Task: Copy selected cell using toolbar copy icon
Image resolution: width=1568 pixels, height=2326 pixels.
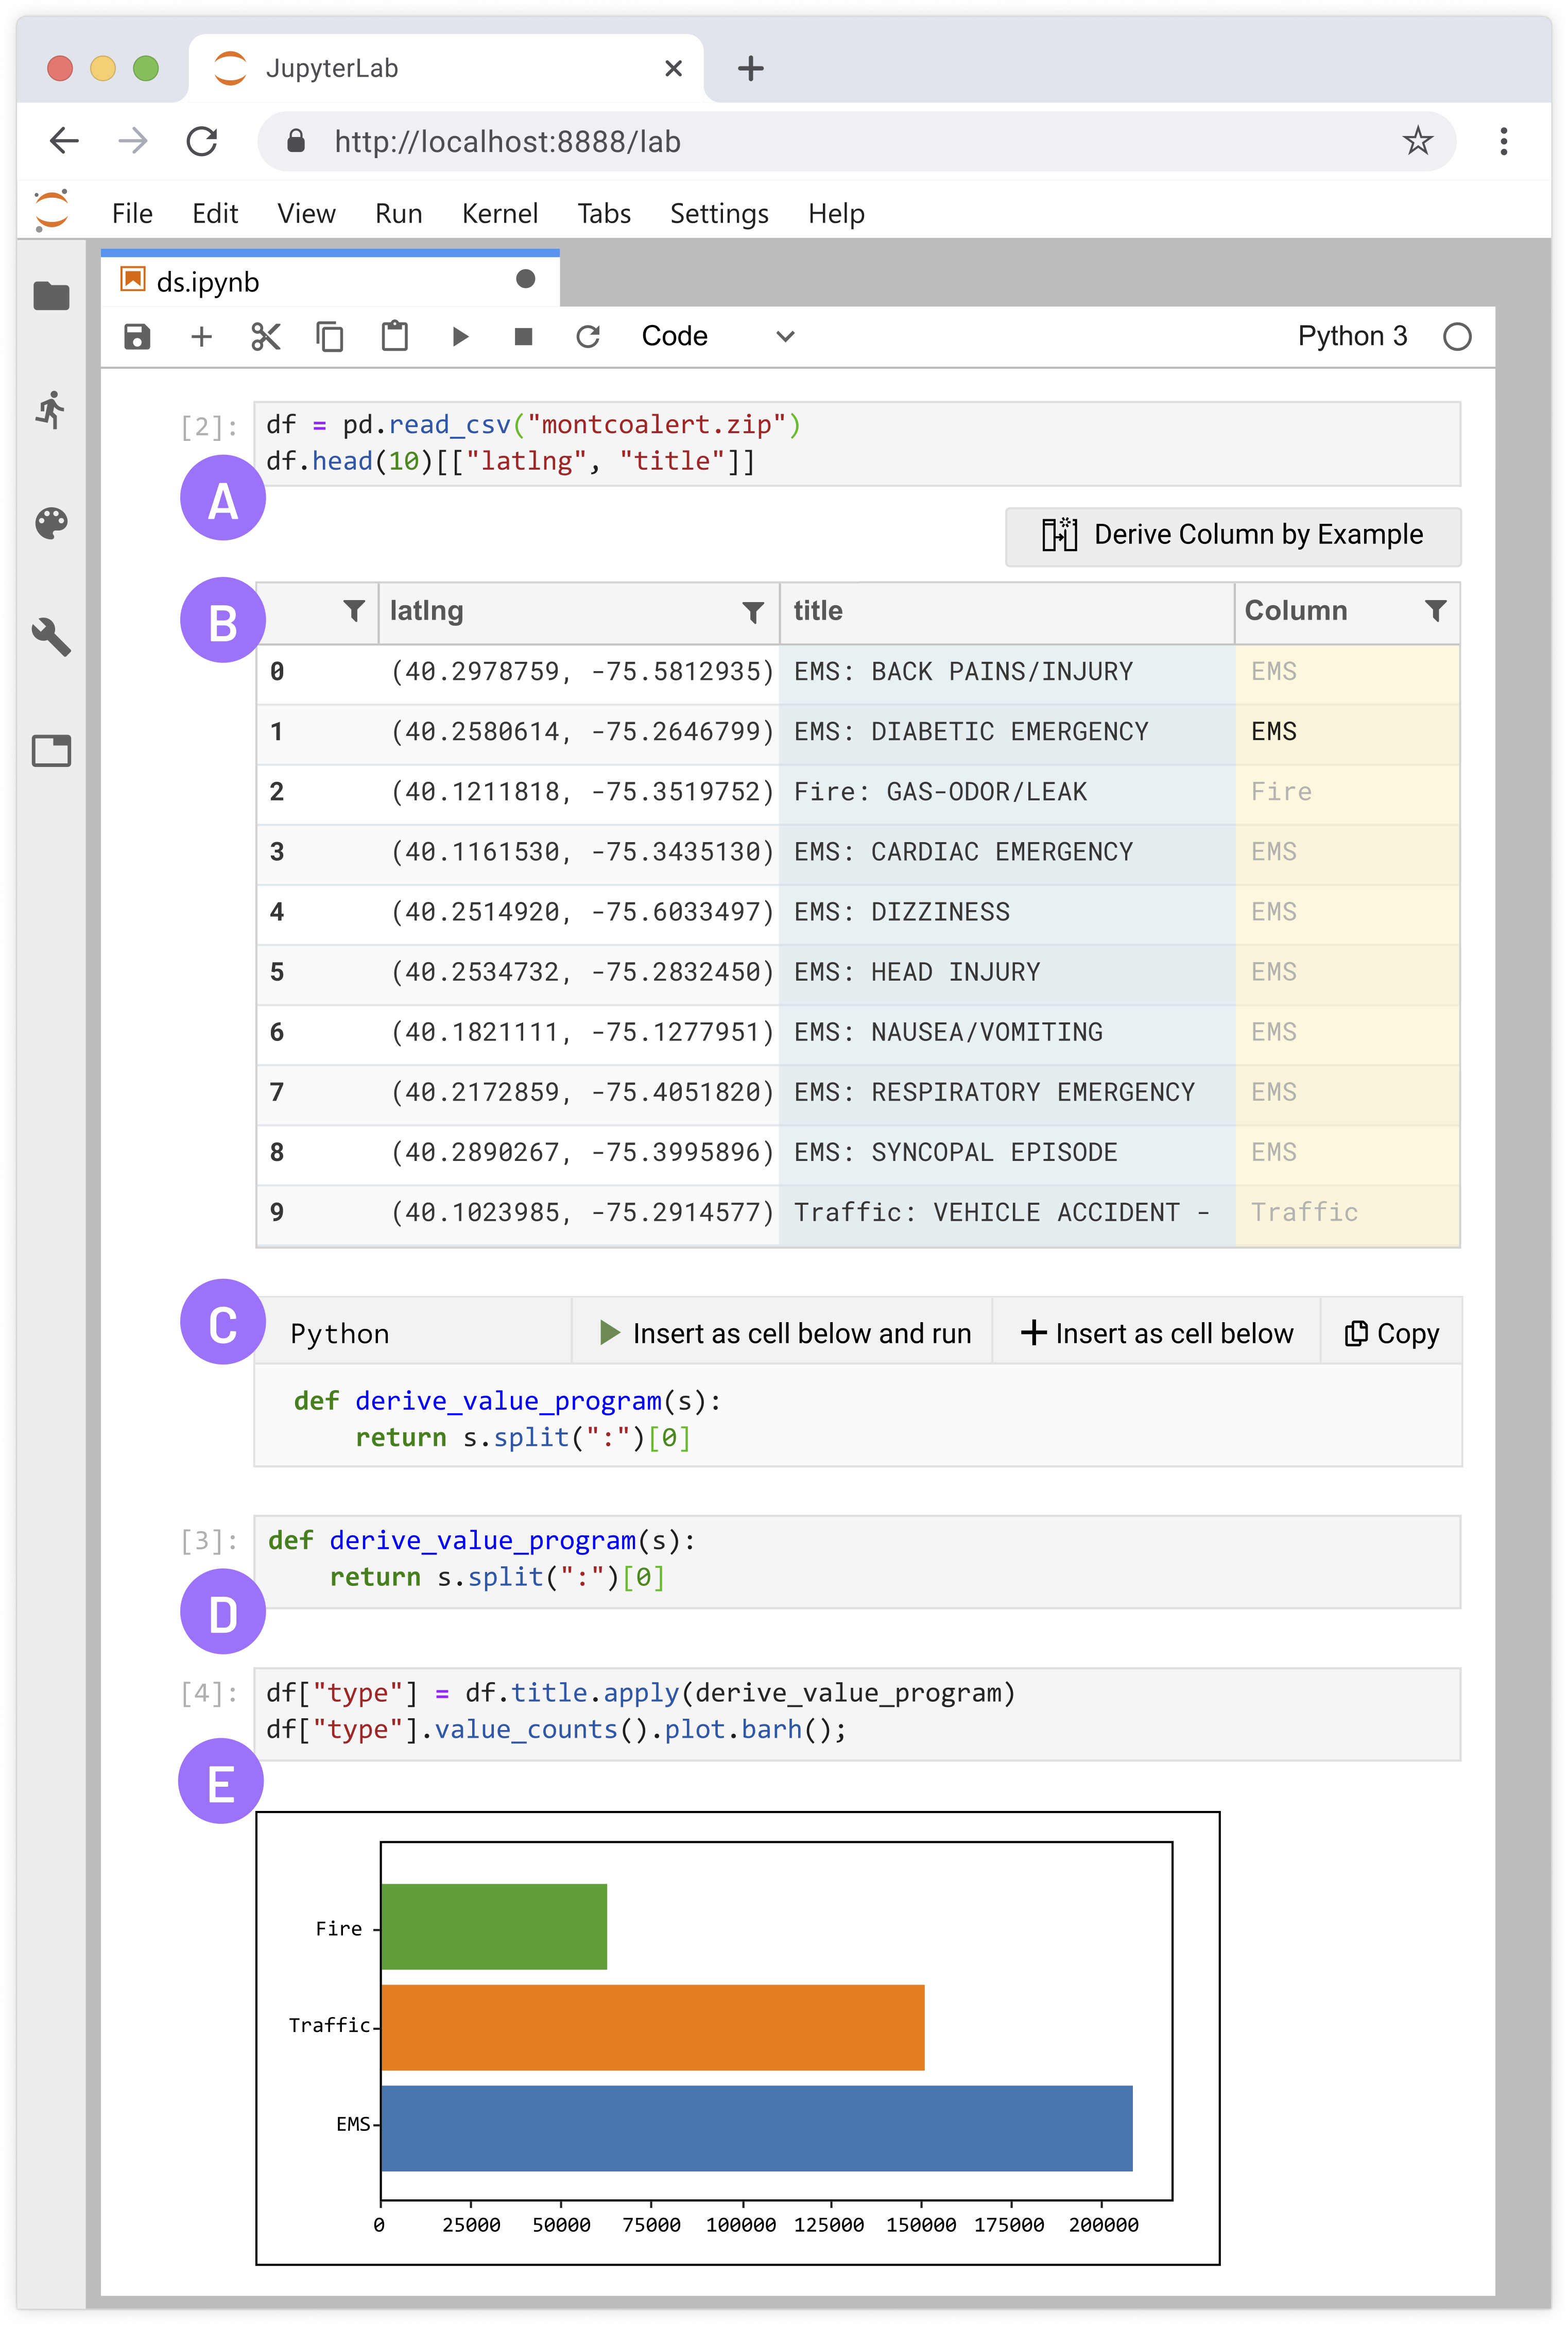Action: (329, 337)
